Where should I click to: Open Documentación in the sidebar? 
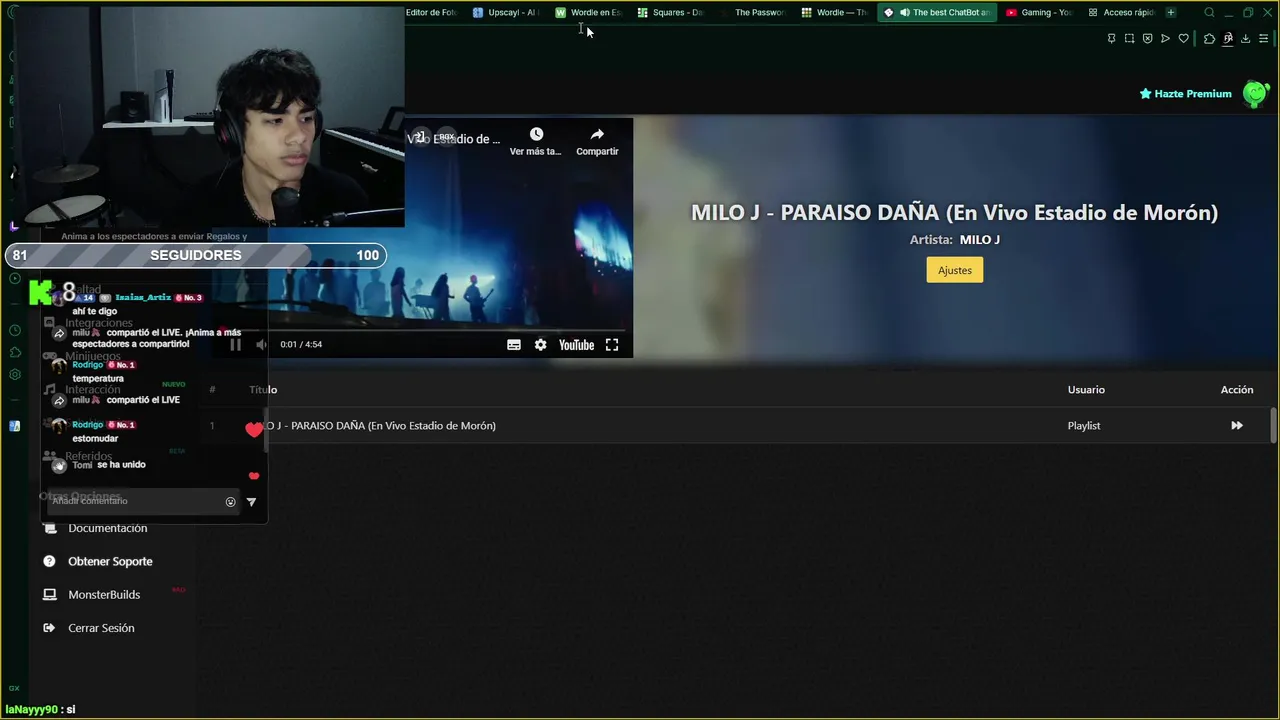pyautogui.click(x=108, y=528)
